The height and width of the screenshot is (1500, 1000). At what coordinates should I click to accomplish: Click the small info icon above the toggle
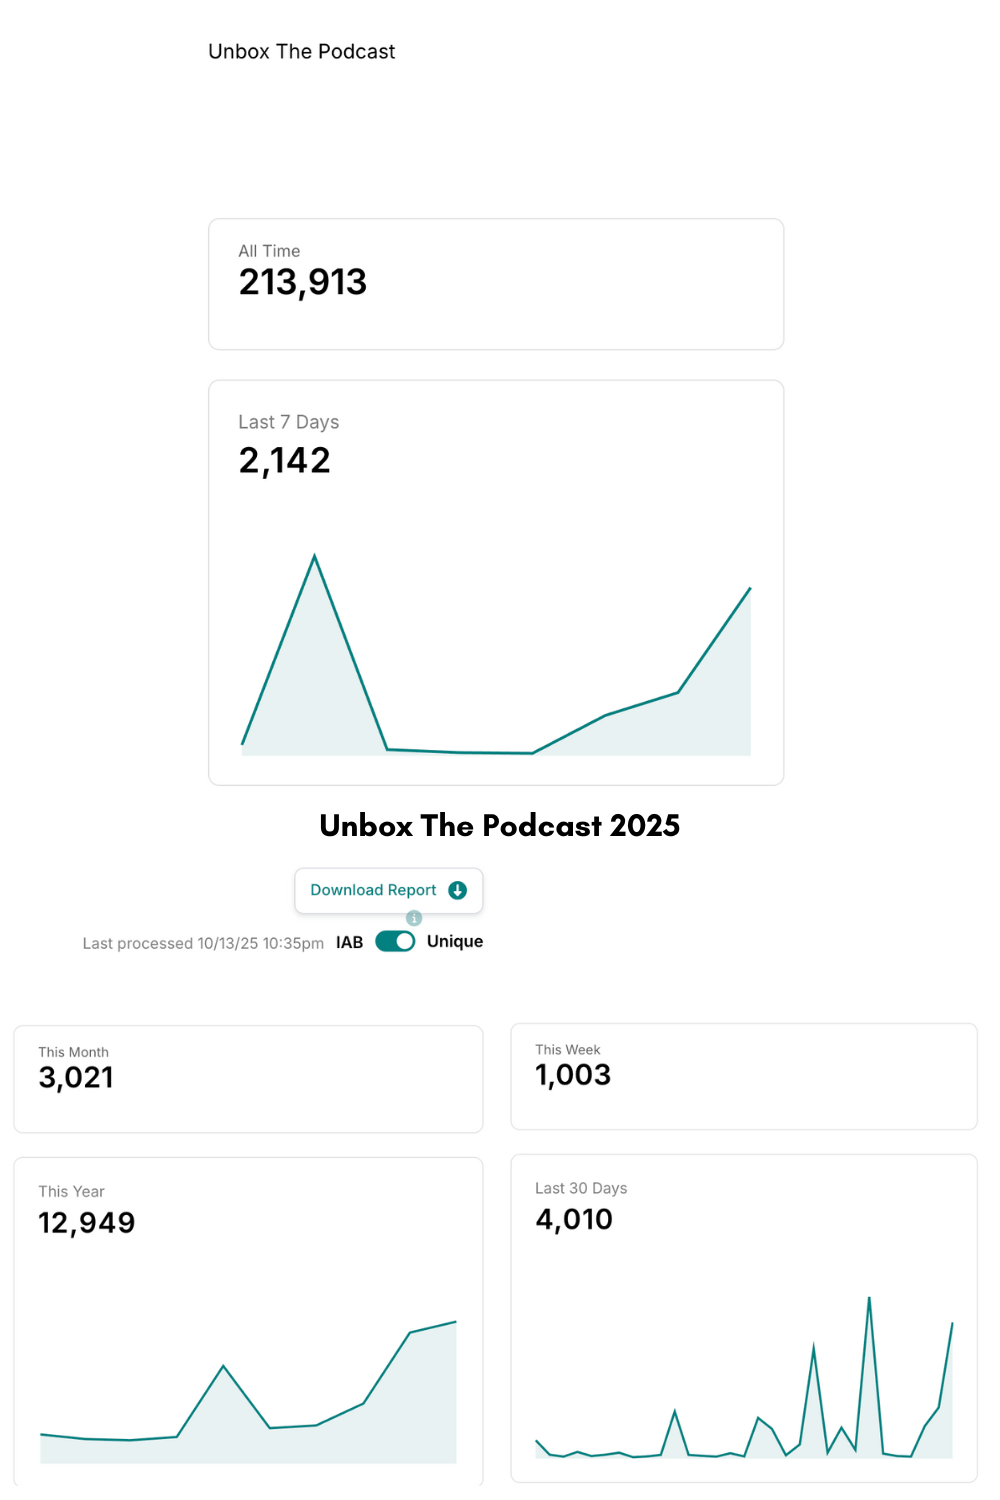pyautogui.click(x=414, y=918)
